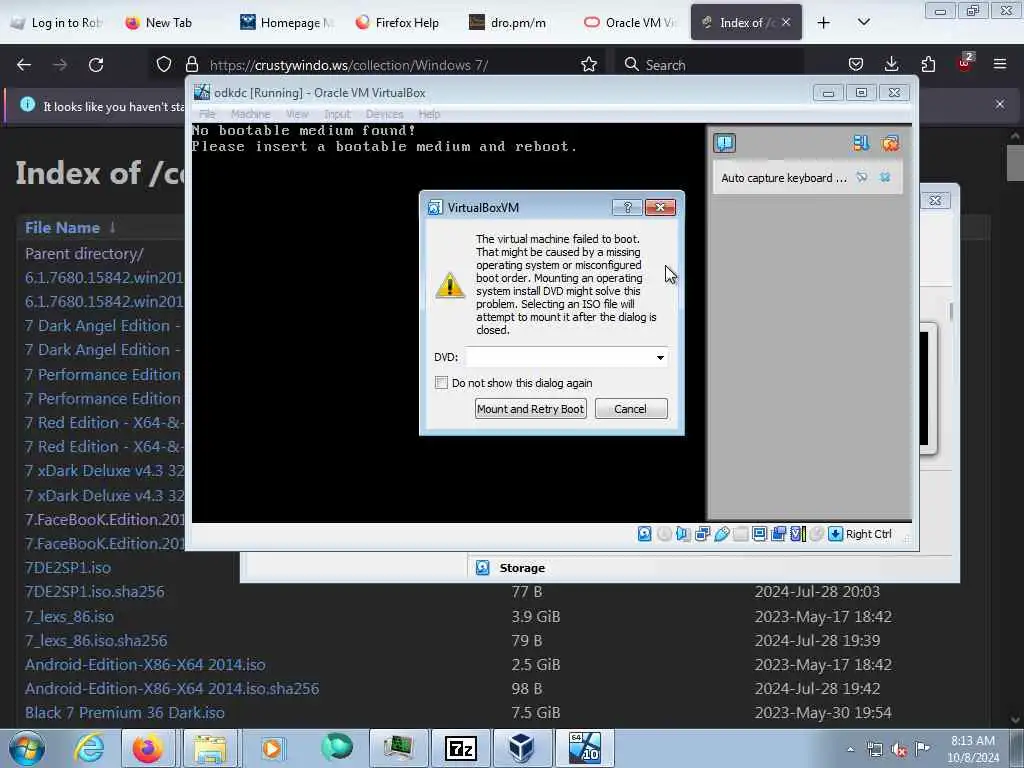The width and height of the screenshot is (1024, 768).
Task: Click the audio indicator in VM status bar
Action: click(x=683, y=534)
